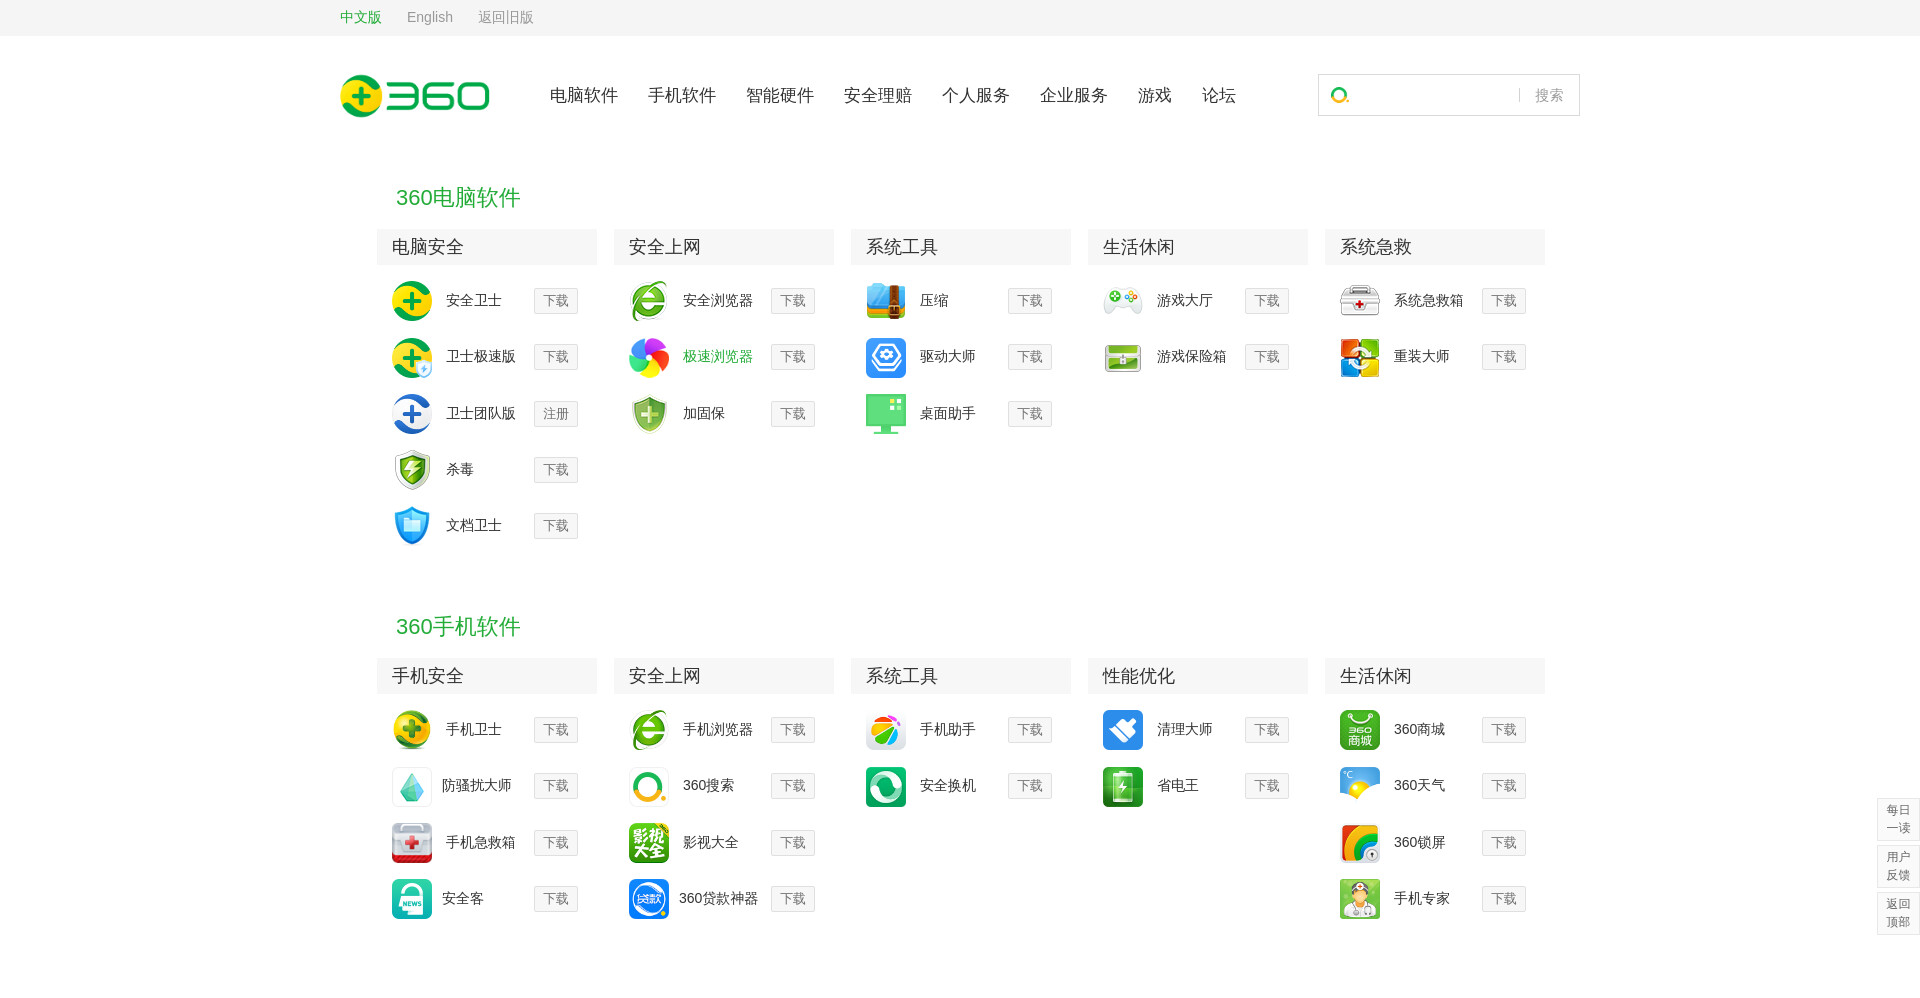1920x998 pixels.
Task: Click the 手机浏览器 icon
Action: 649,730
